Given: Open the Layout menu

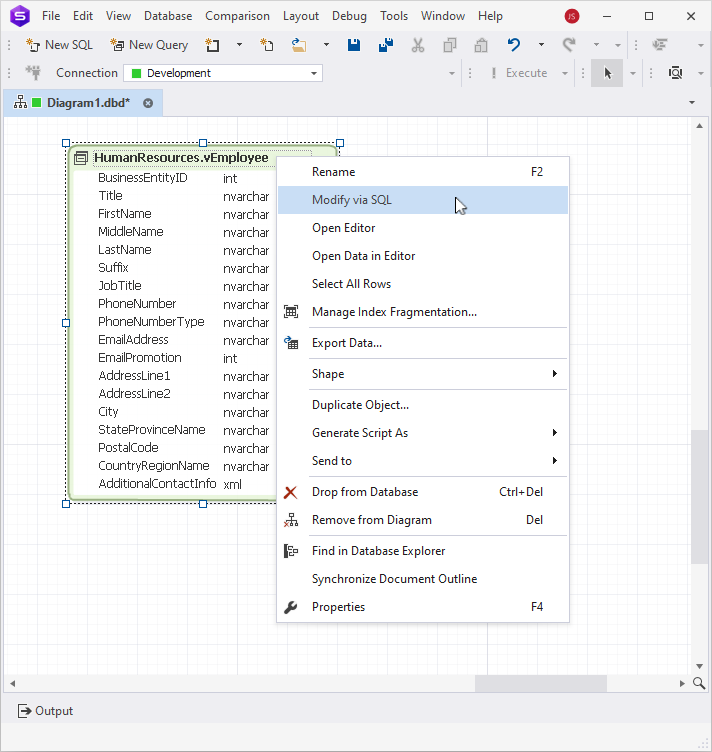Looking at the screenshot, I should 301,16.
